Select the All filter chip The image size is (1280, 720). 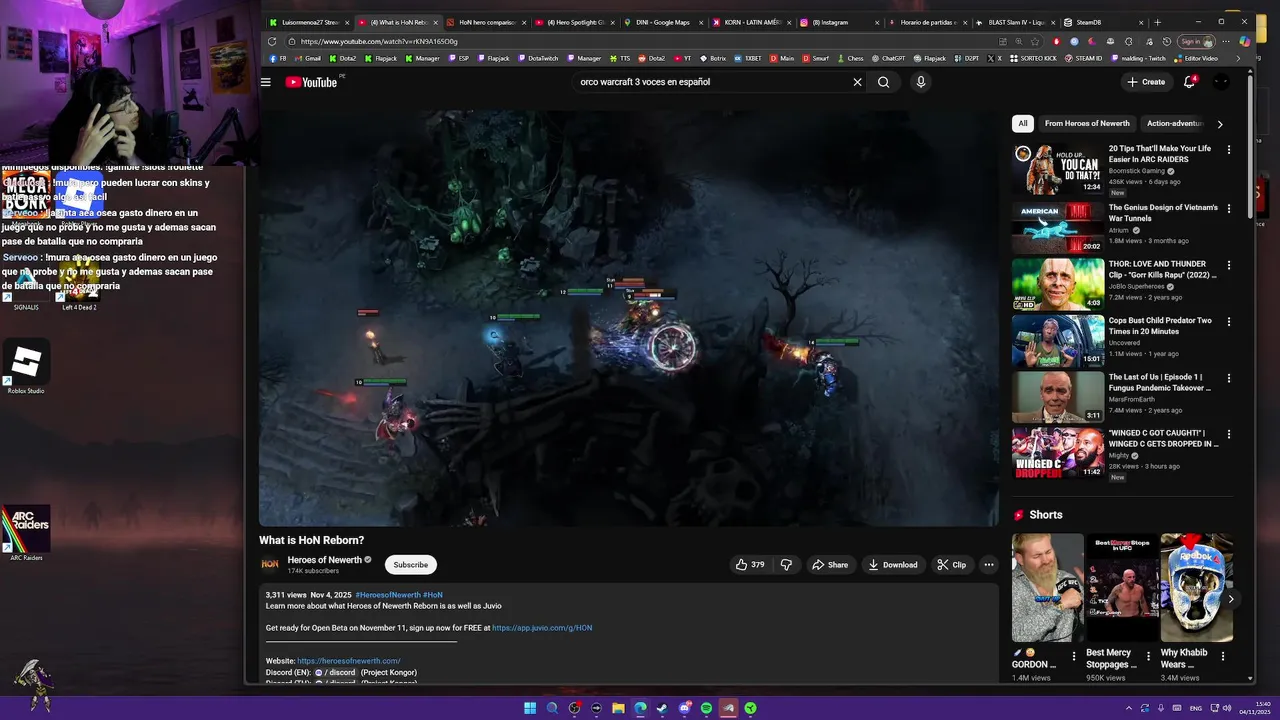pyautogui.click(x=1022, y=124)
